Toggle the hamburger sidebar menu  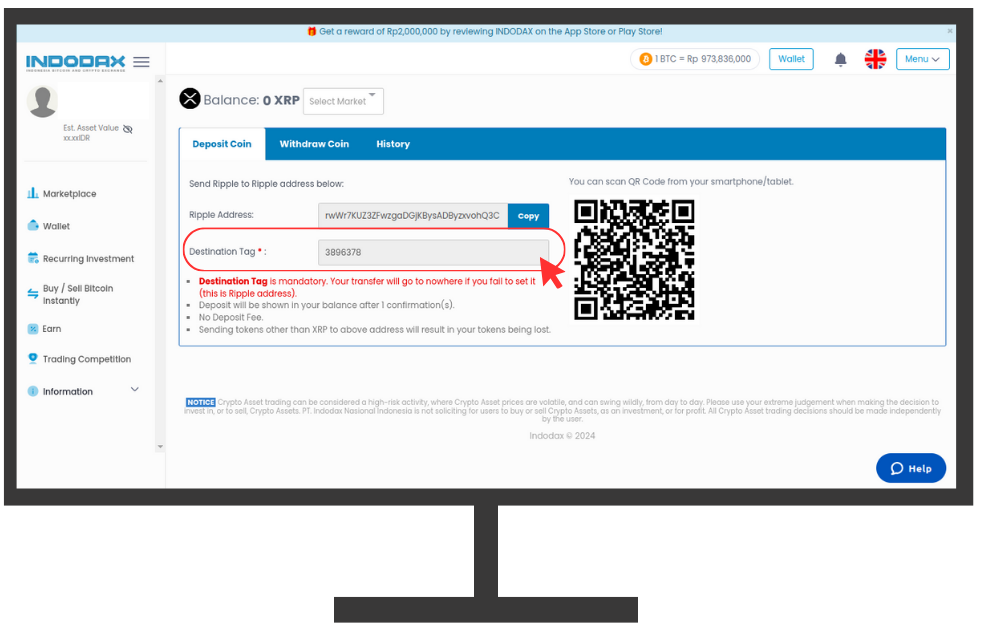coord(142,61)
